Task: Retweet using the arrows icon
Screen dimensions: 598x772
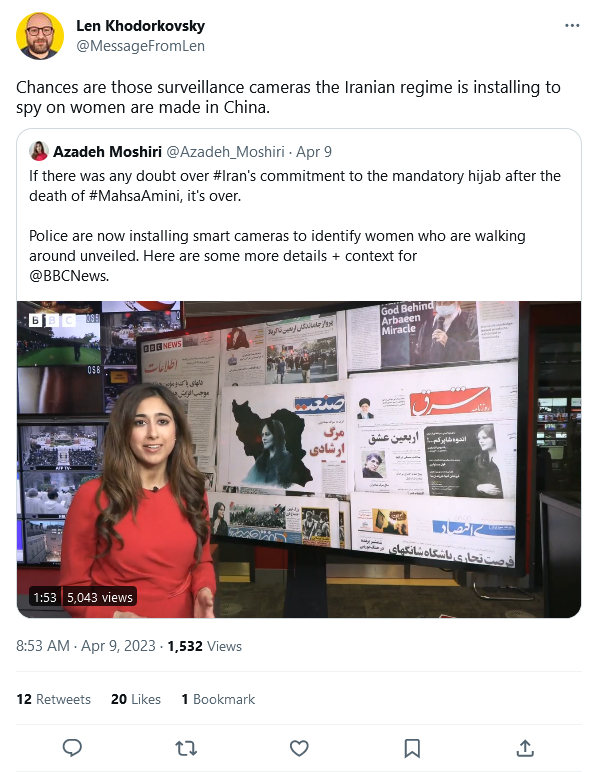Action: 186,748
